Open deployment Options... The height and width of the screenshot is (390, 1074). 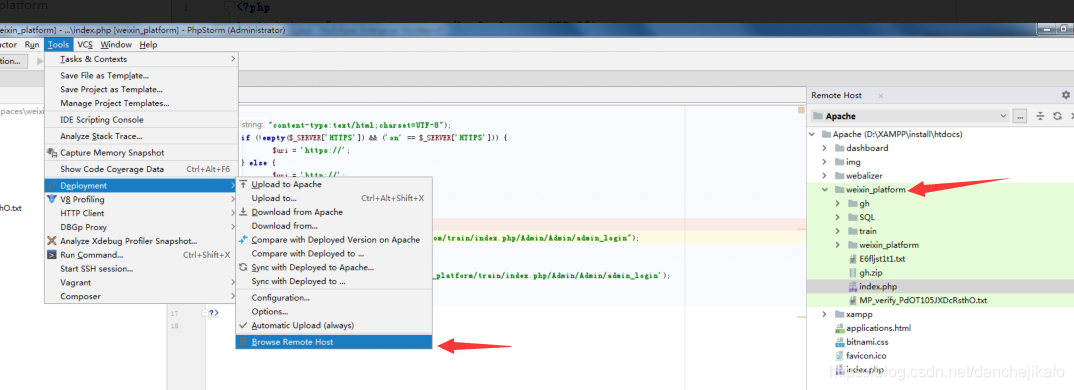coord(269,311)
